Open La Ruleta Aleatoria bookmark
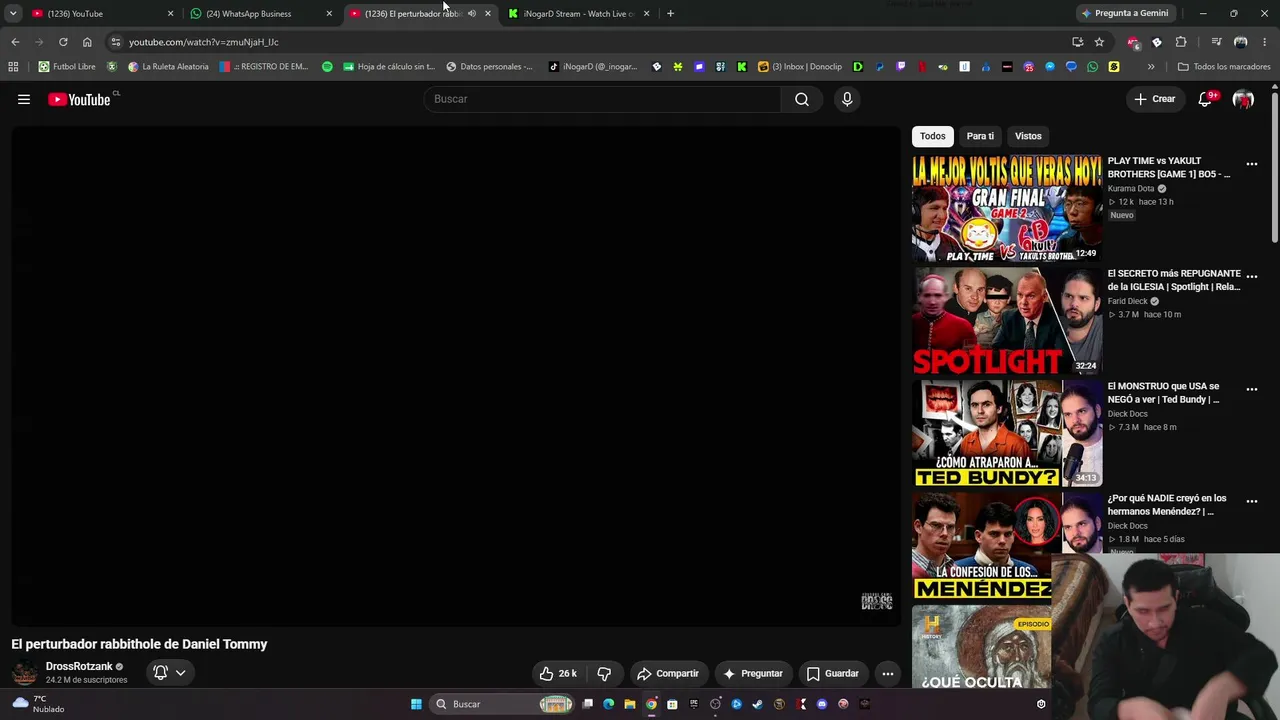 [x=168, y=67]
